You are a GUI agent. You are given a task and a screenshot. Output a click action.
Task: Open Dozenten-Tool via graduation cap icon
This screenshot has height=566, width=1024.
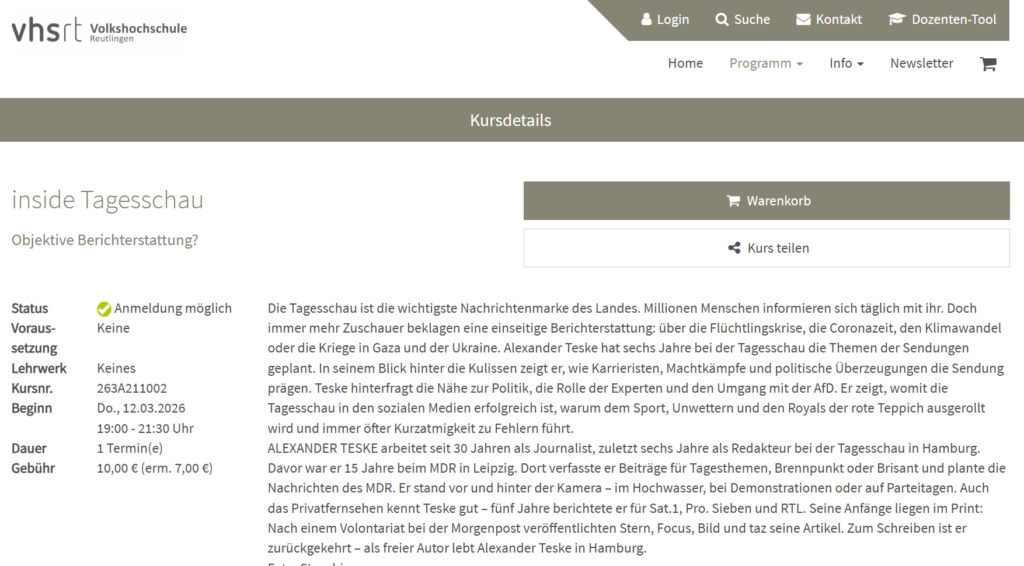click(896, 20)
